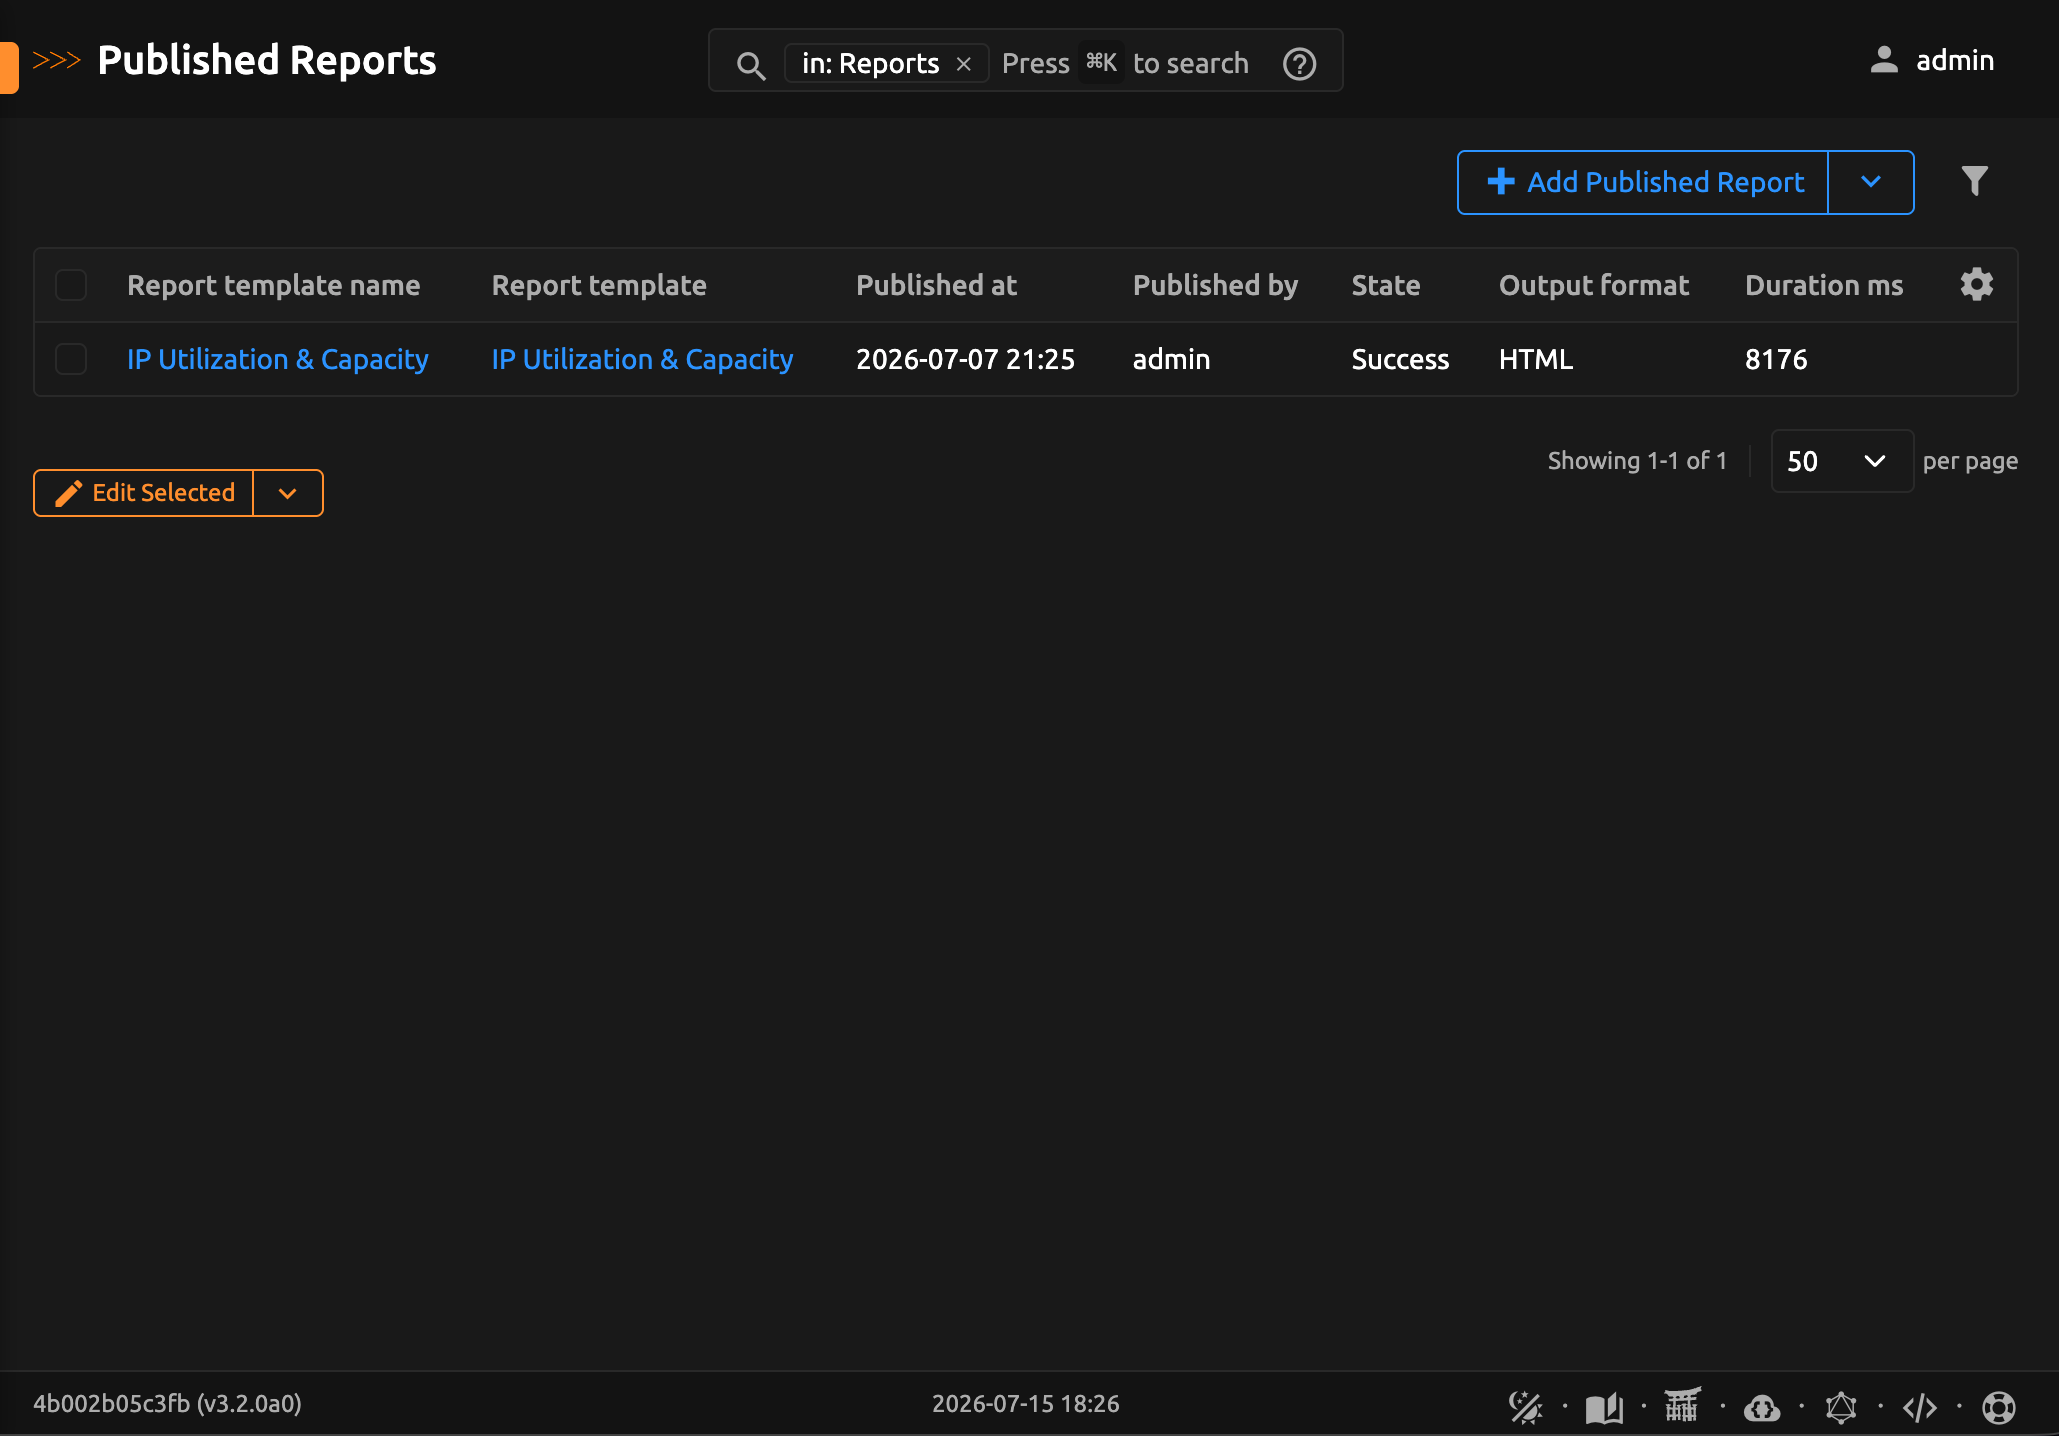Click the filter funnel icon
This screenshot has width=2059, height=1436.
point(1975,181)
